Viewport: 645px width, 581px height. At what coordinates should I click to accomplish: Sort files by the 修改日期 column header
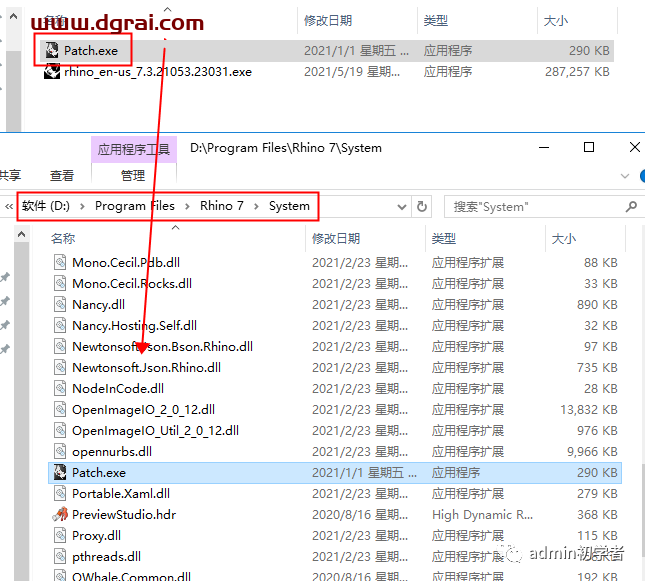[336, 238]
